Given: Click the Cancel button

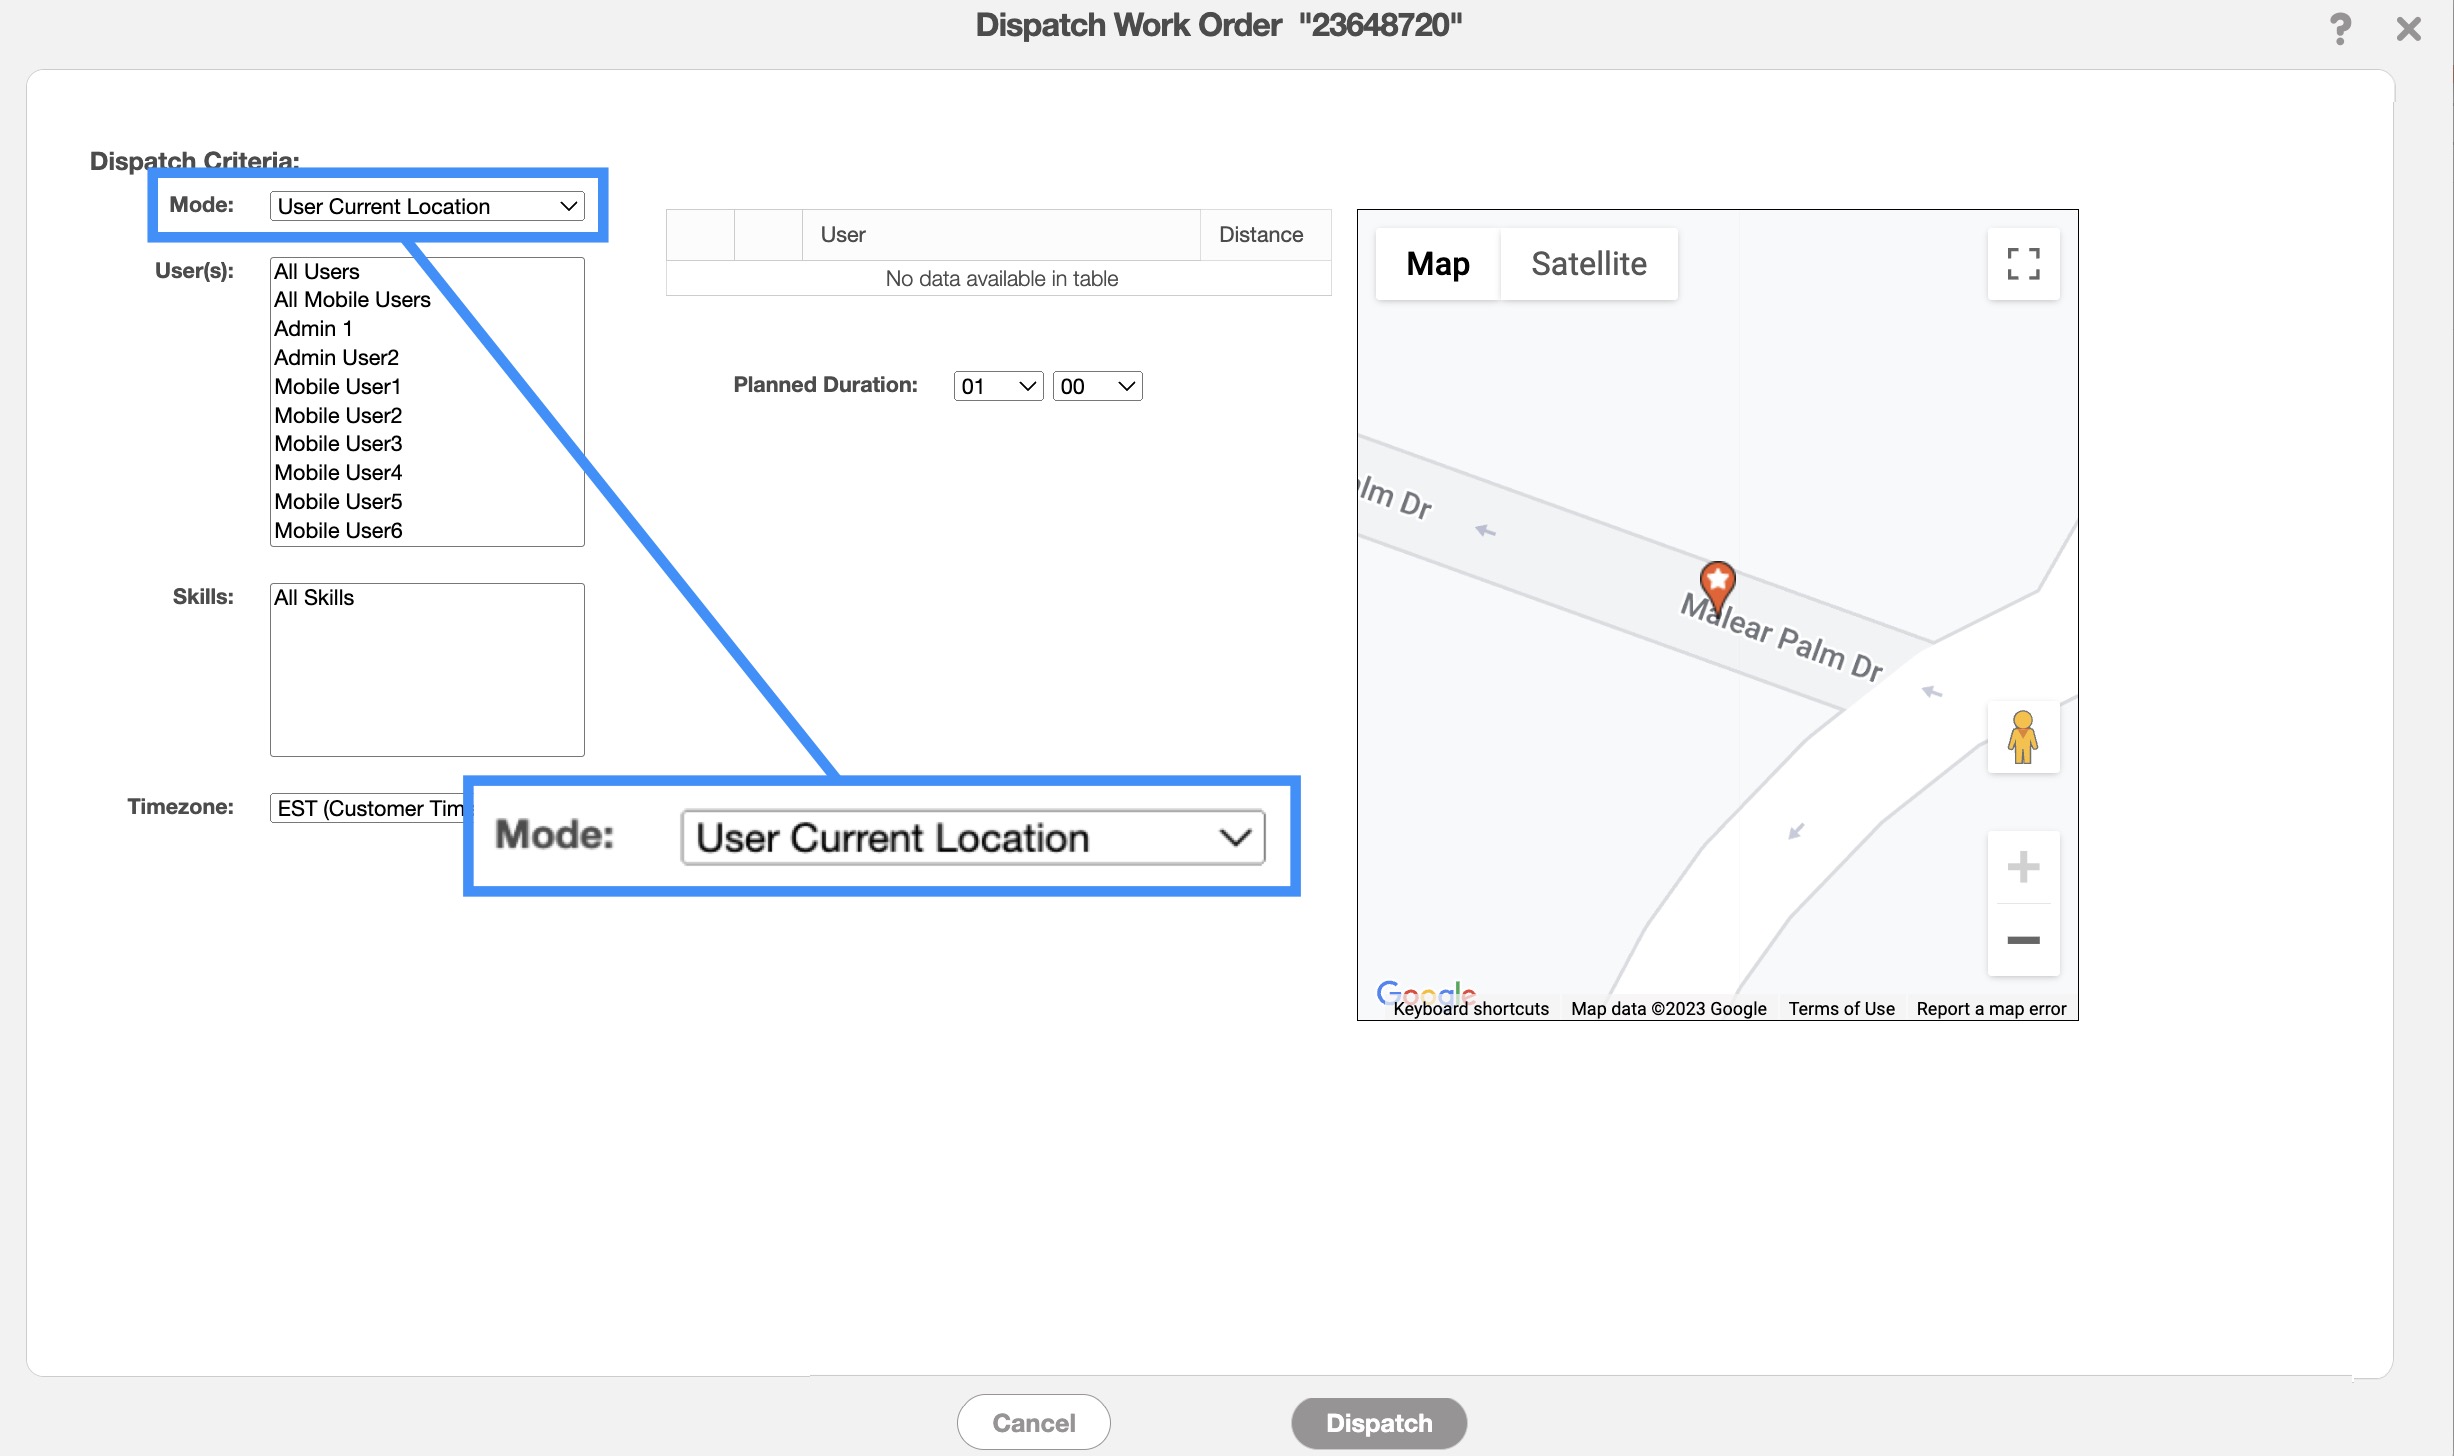Looking at the screenshot, I should pyautogui.click(x=1033, y=1422).
